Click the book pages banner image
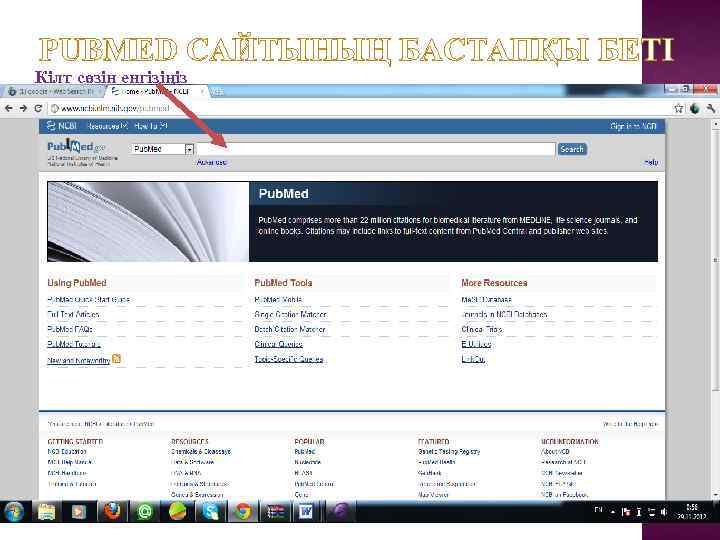This screenshot has width=720, height=540. tap(148, 221)
